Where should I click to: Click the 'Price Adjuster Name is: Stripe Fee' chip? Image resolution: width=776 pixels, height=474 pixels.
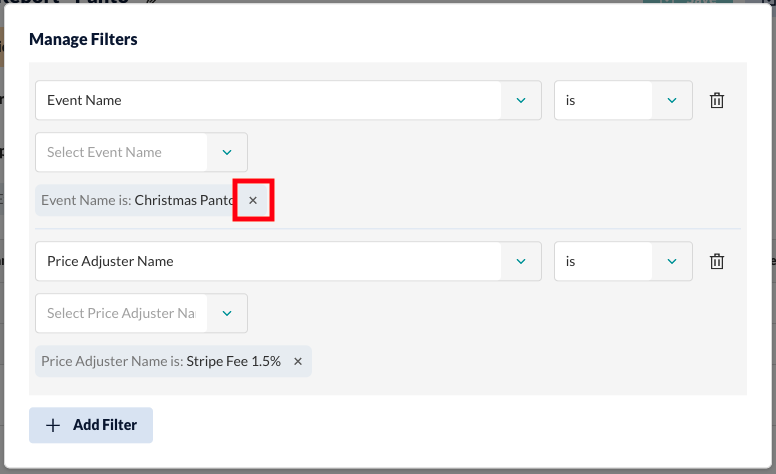pos(173,361)
